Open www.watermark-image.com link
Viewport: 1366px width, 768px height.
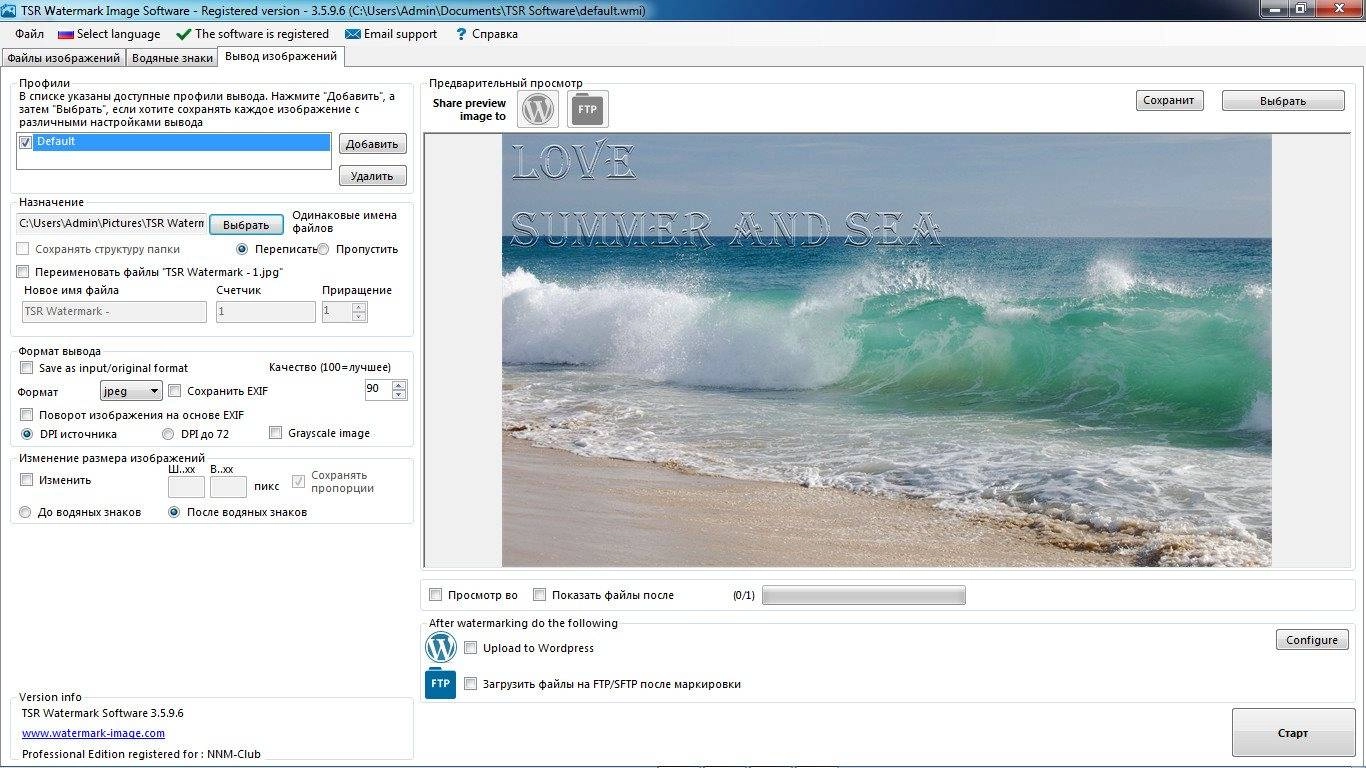click(x=93, y=733)
